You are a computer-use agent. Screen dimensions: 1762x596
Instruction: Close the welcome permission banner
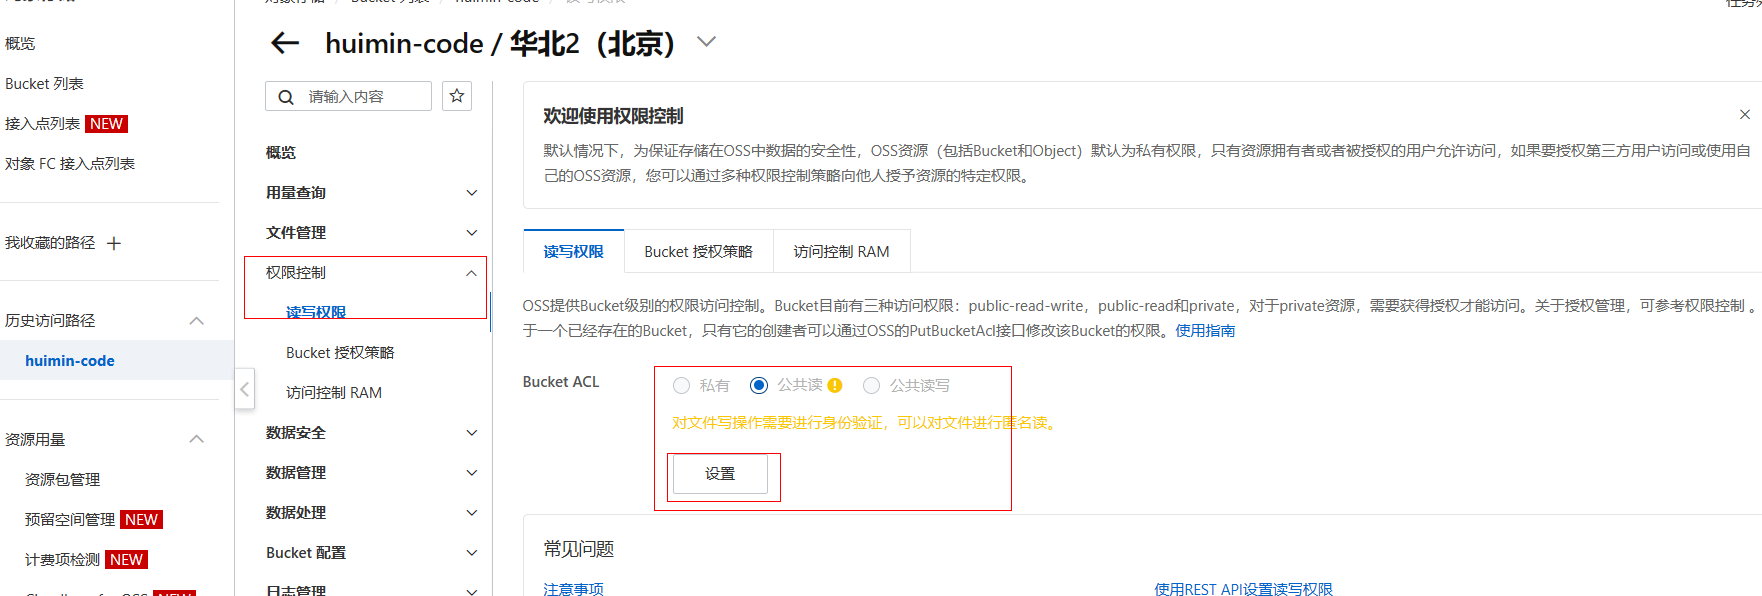(x=1744, y=115)
